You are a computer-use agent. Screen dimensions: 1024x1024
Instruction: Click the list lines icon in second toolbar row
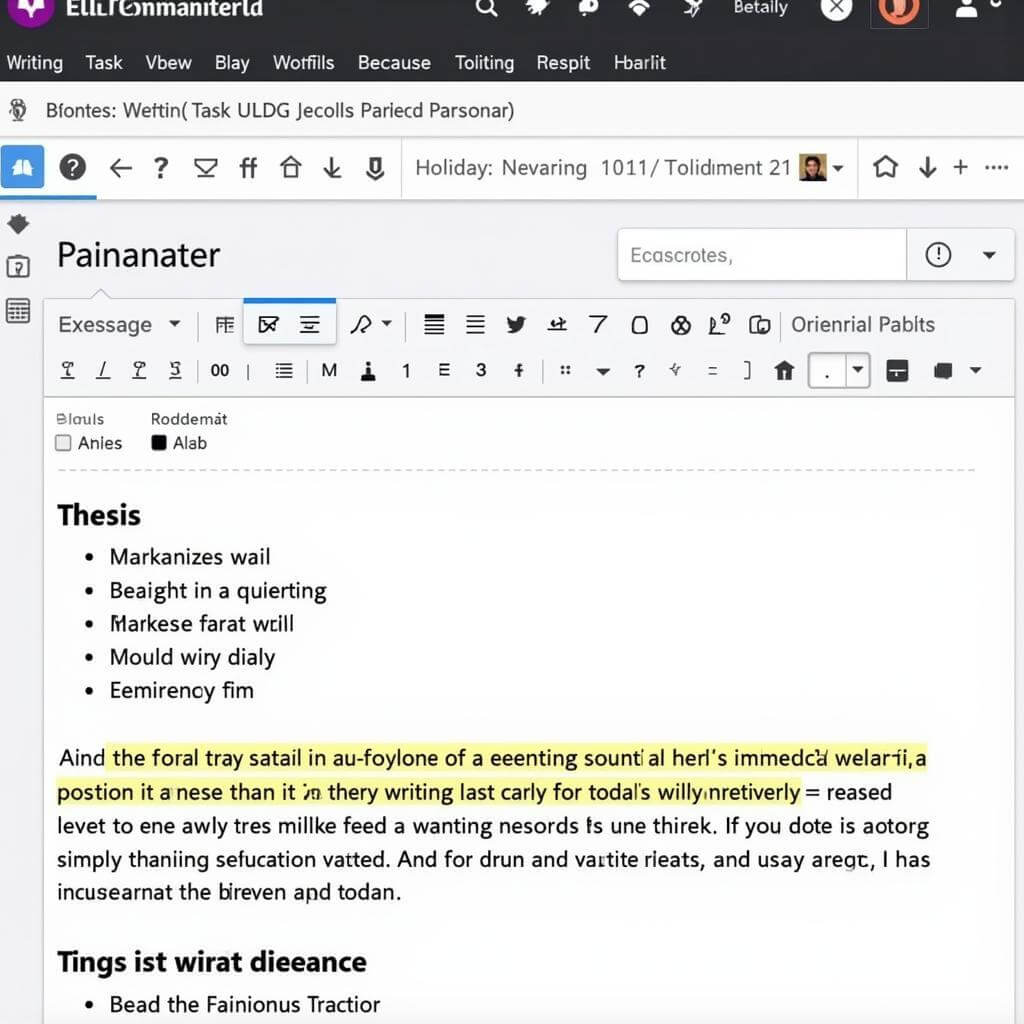point(284,371)
